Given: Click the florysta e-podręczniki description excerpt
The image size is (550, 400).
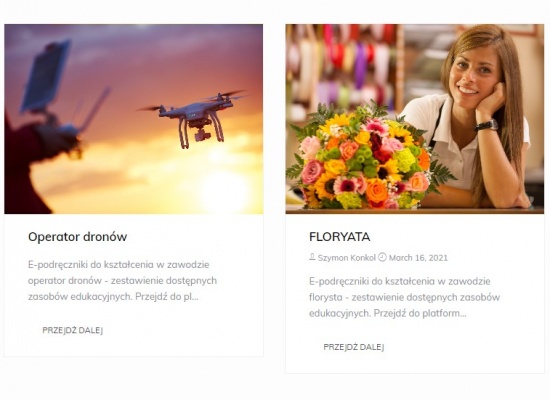Looking at the screenshot, I should coord(404,297).
